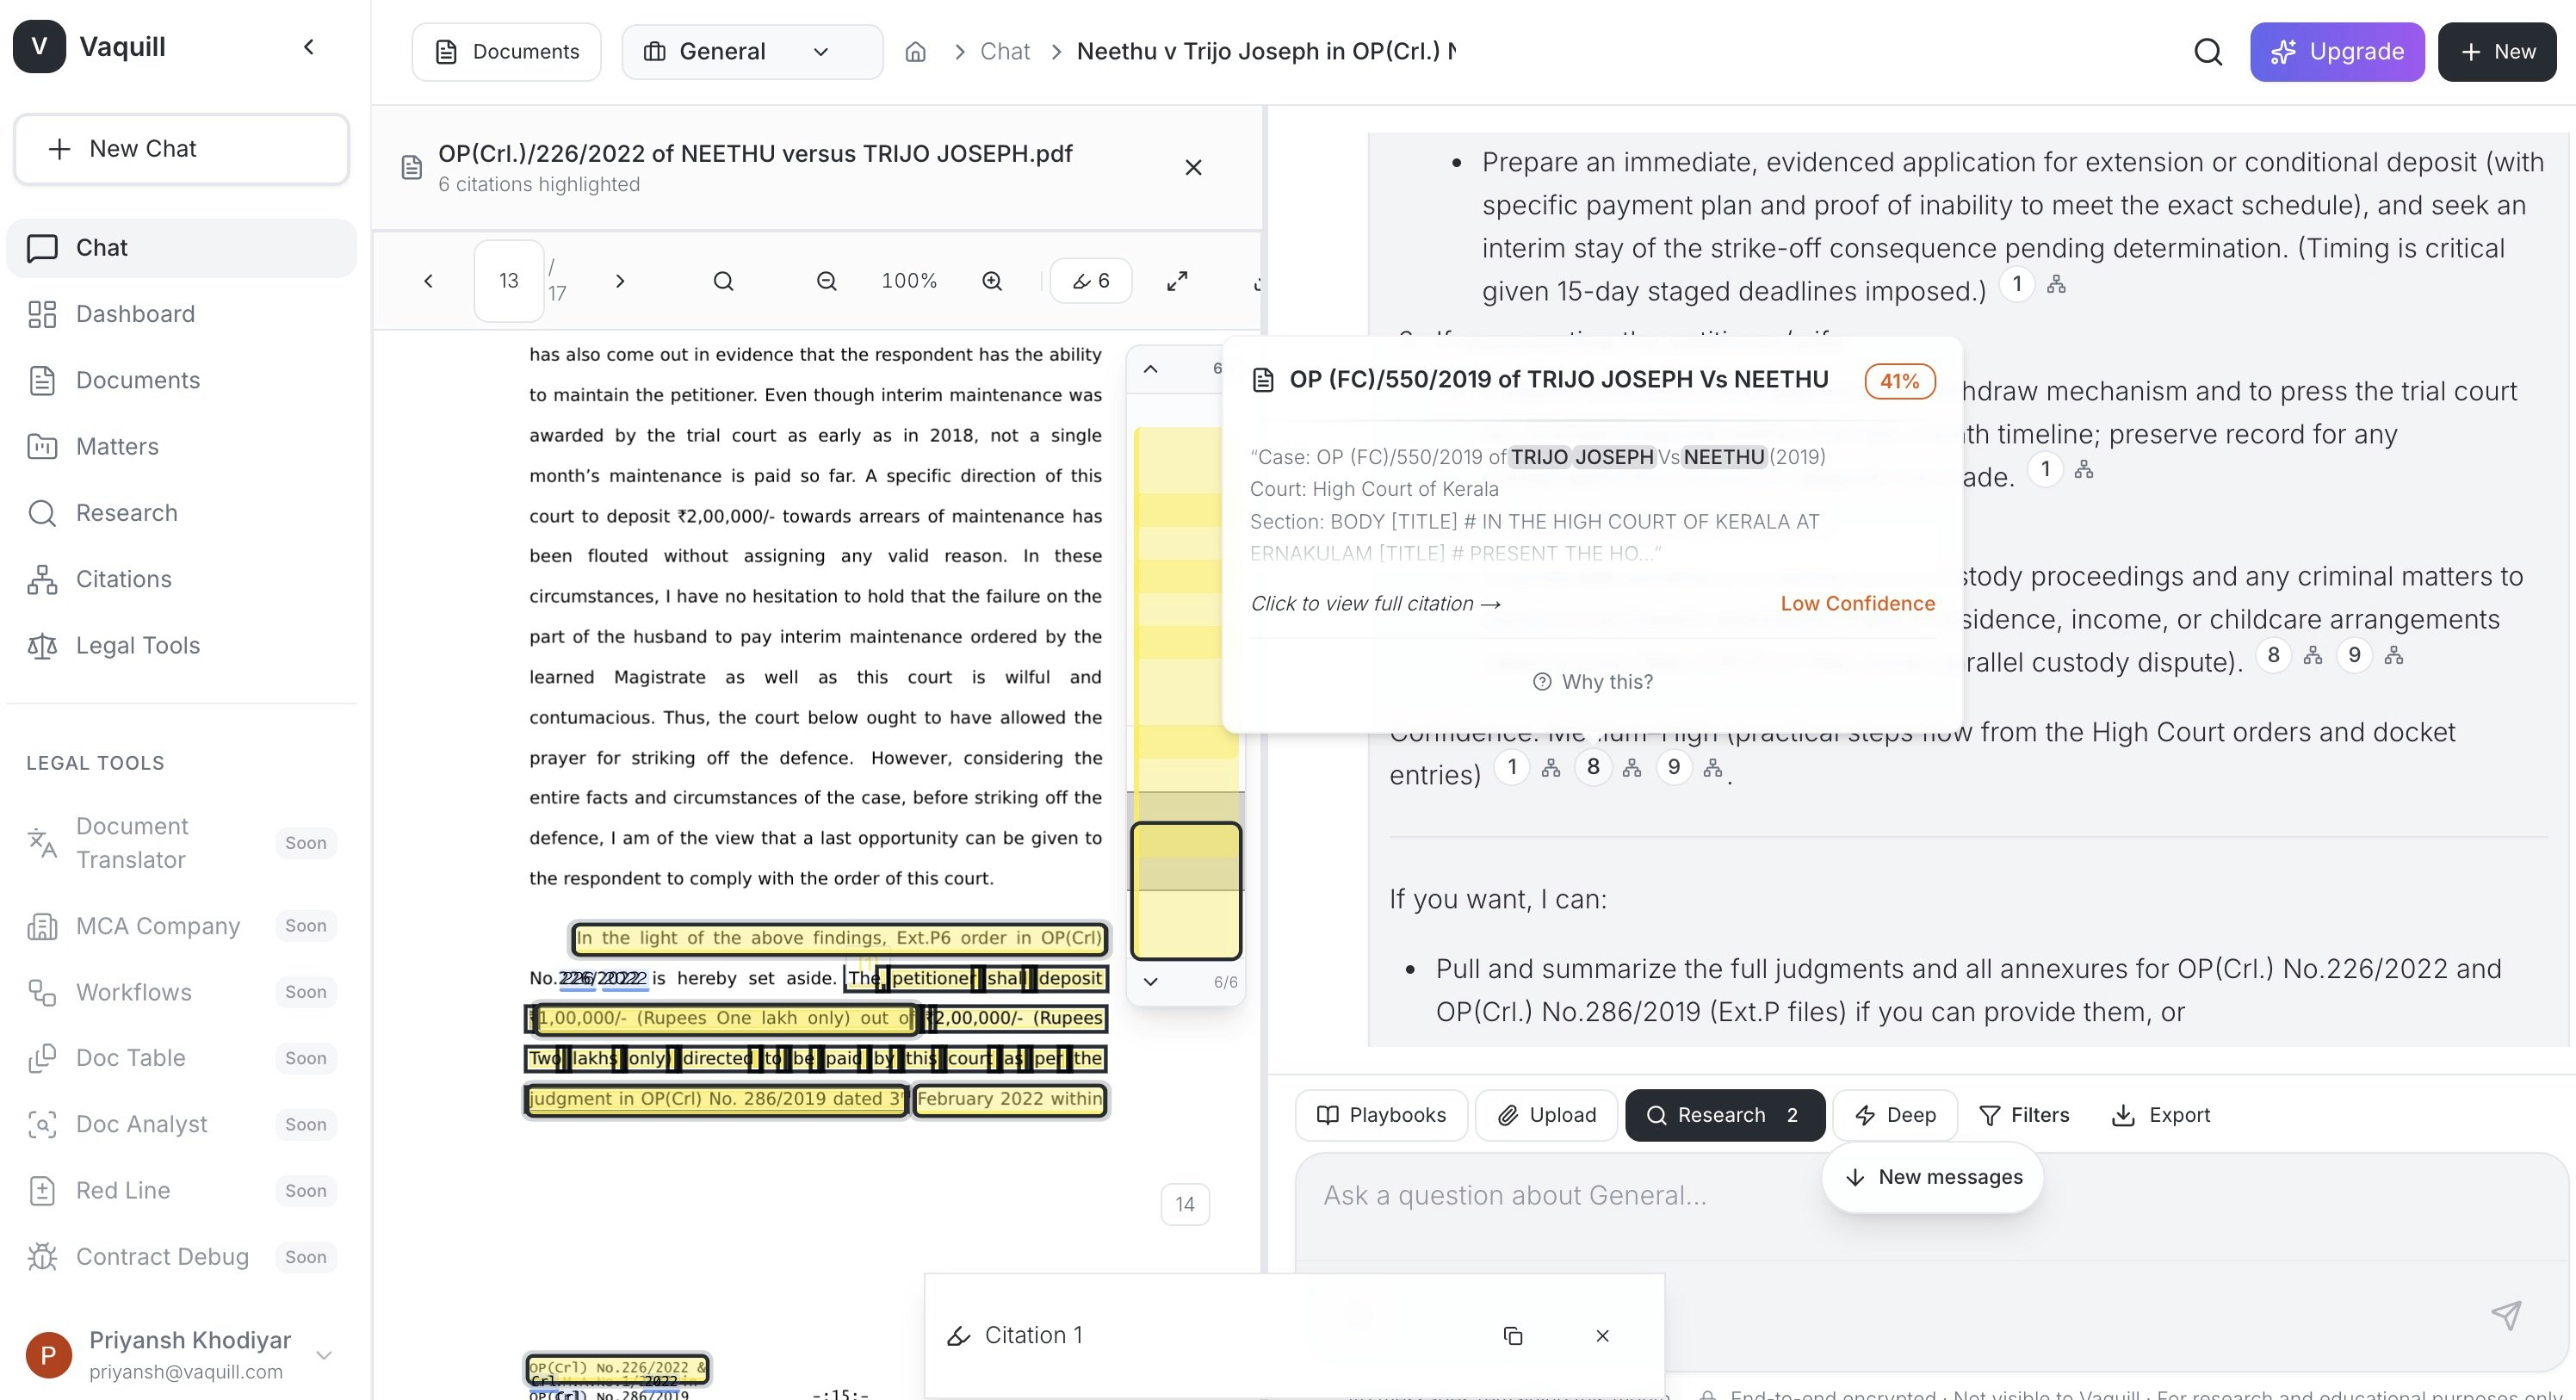
Task: Collapse the Vaquill sidebar
Action: click(308, 46)
